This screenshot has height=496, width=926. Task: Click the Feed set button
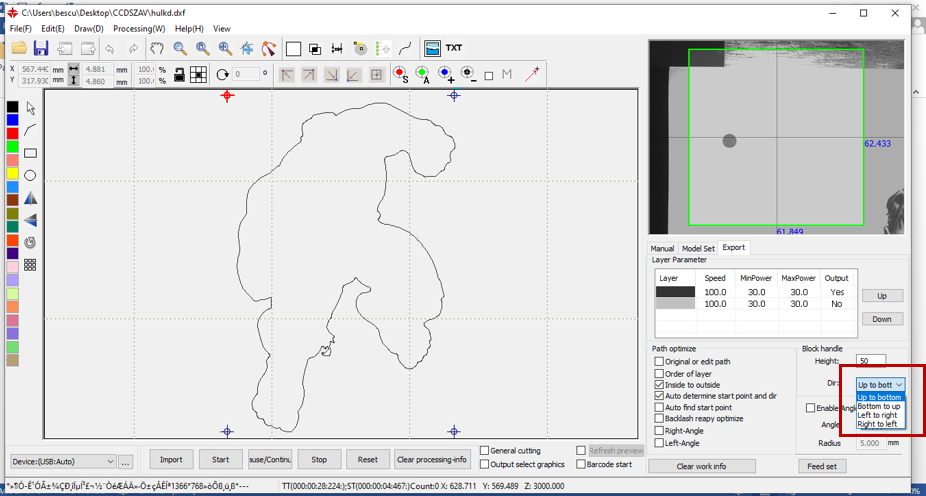(x=822, y=466)
